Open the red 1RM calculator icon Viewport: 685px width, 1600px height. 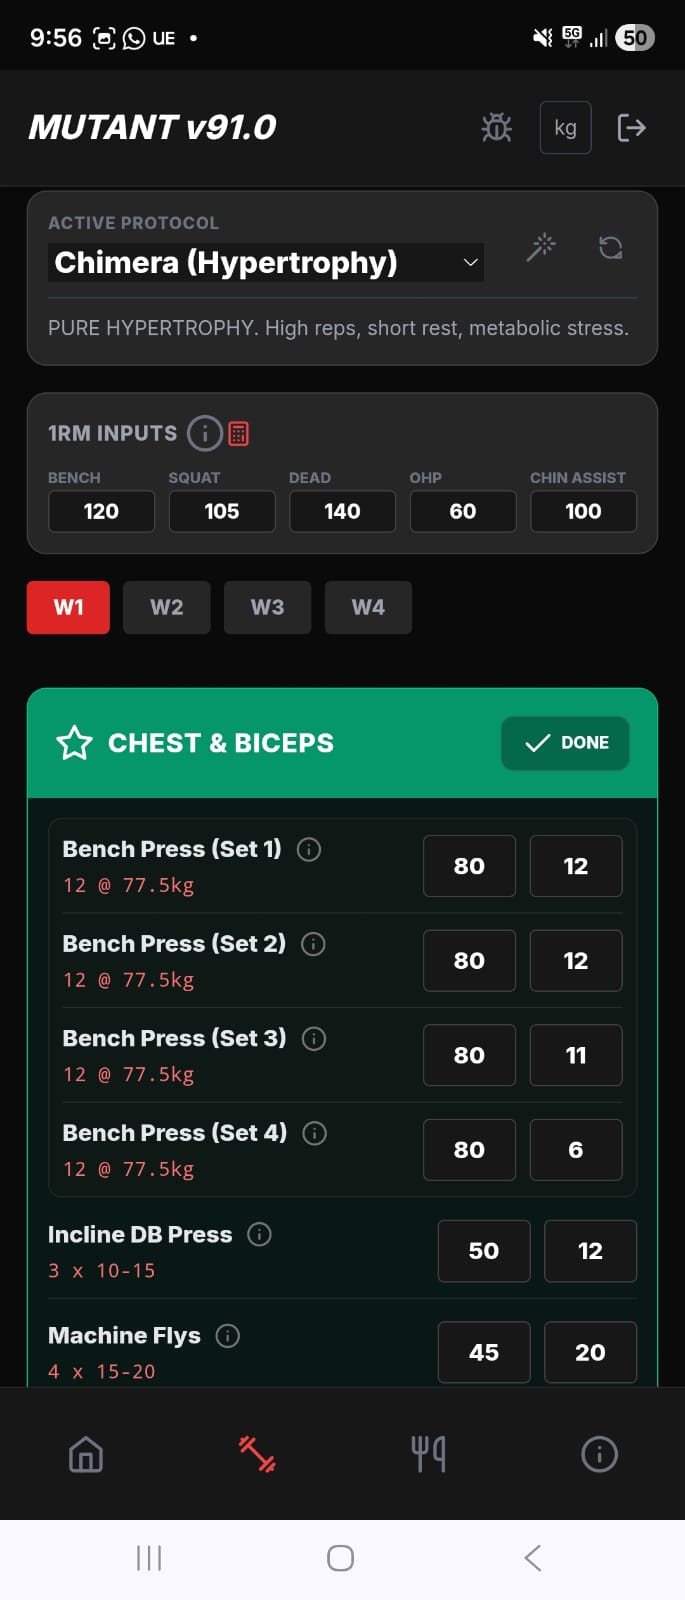pyautogui.click(x=238, y=433)
